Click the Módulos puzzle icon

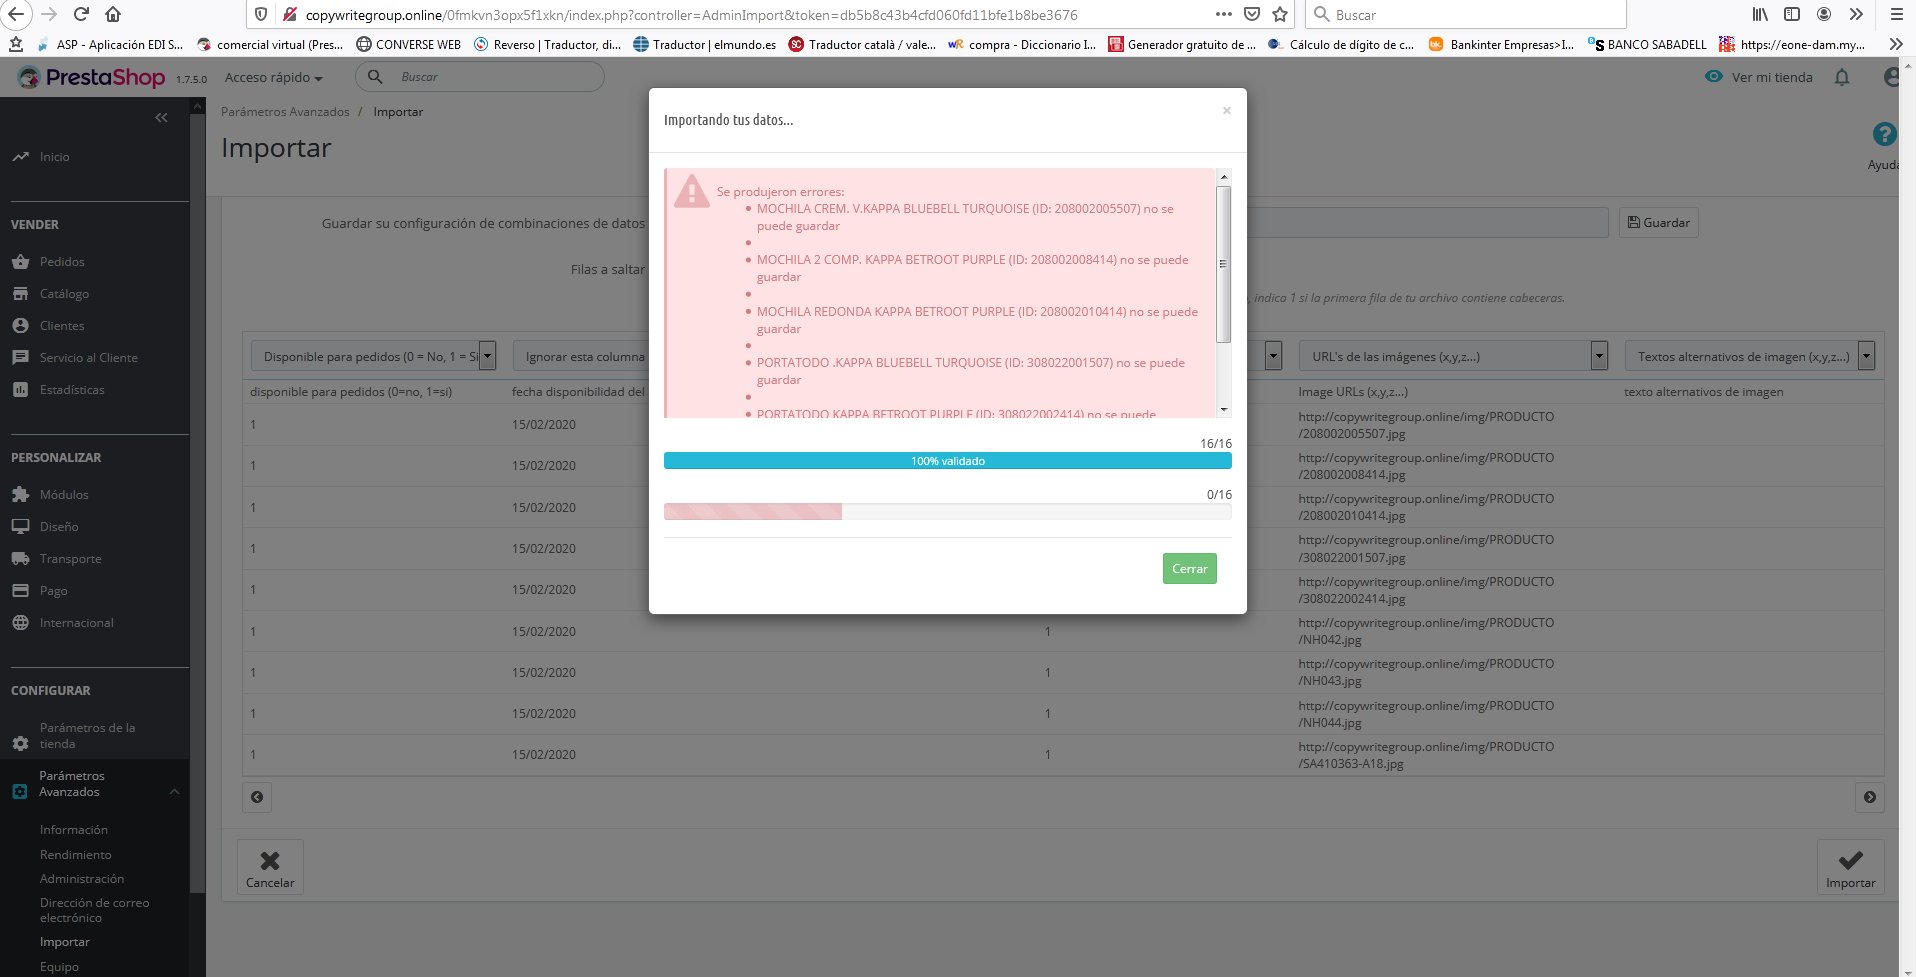(20, 495)
